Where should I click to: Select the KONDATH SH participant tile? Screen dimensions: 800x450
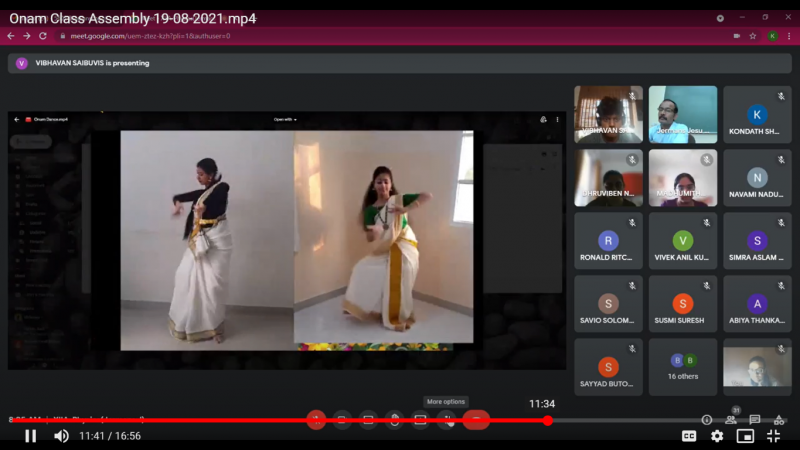coord(757,114)
